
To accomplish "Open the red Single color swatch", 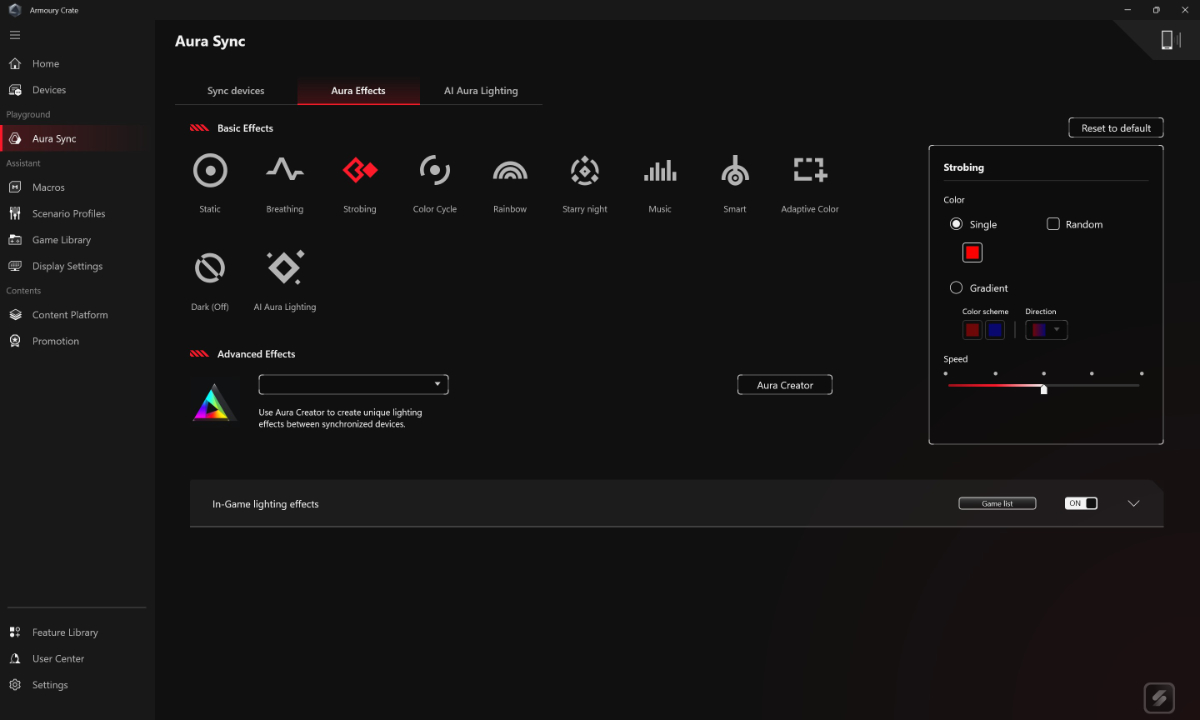I will [972, 253].
